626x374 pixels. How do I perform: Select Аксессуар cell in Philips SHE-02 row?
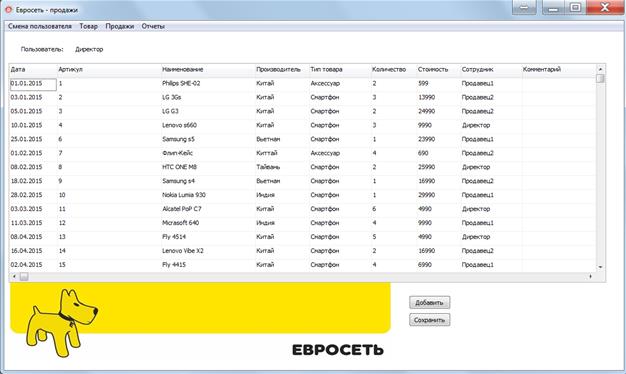point(340,84)
